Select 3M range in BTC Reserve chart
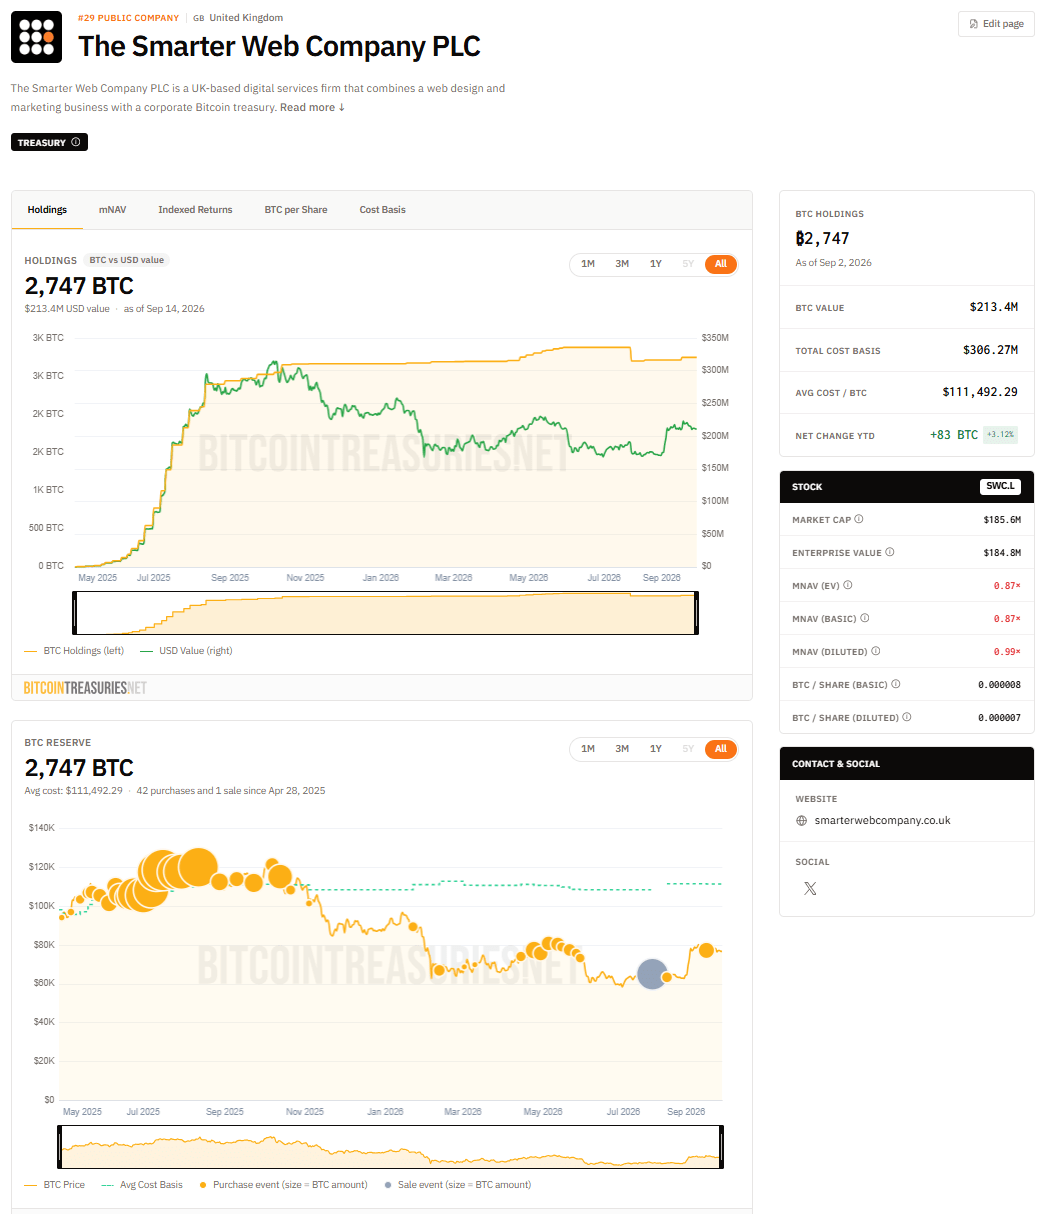Viewport: 1043px width, 1214px height. [622, 749]
